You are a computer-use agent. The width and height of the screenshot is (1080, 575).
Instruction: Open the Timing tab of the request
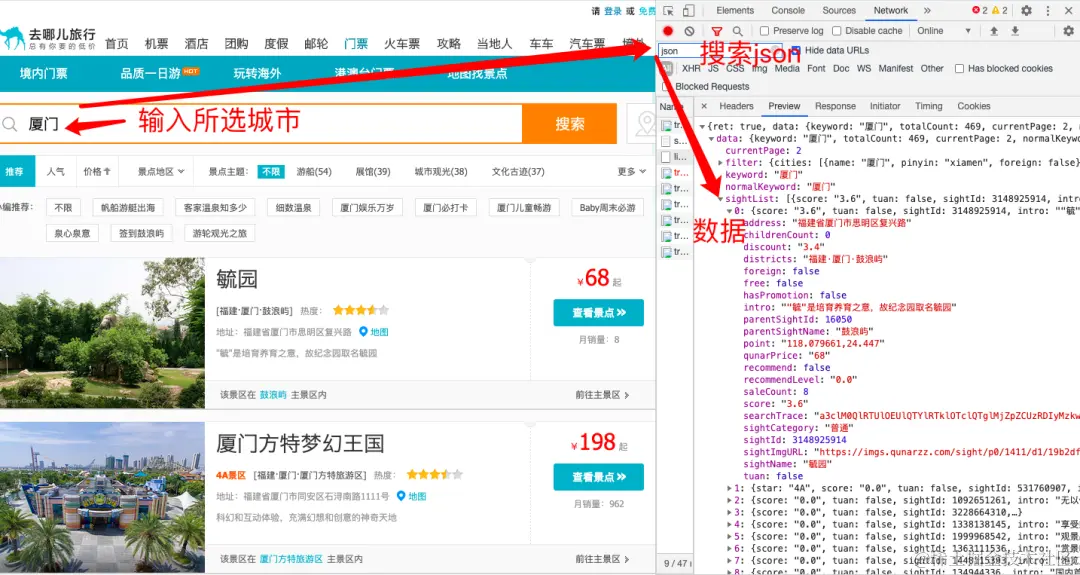[x=928, y=106]
